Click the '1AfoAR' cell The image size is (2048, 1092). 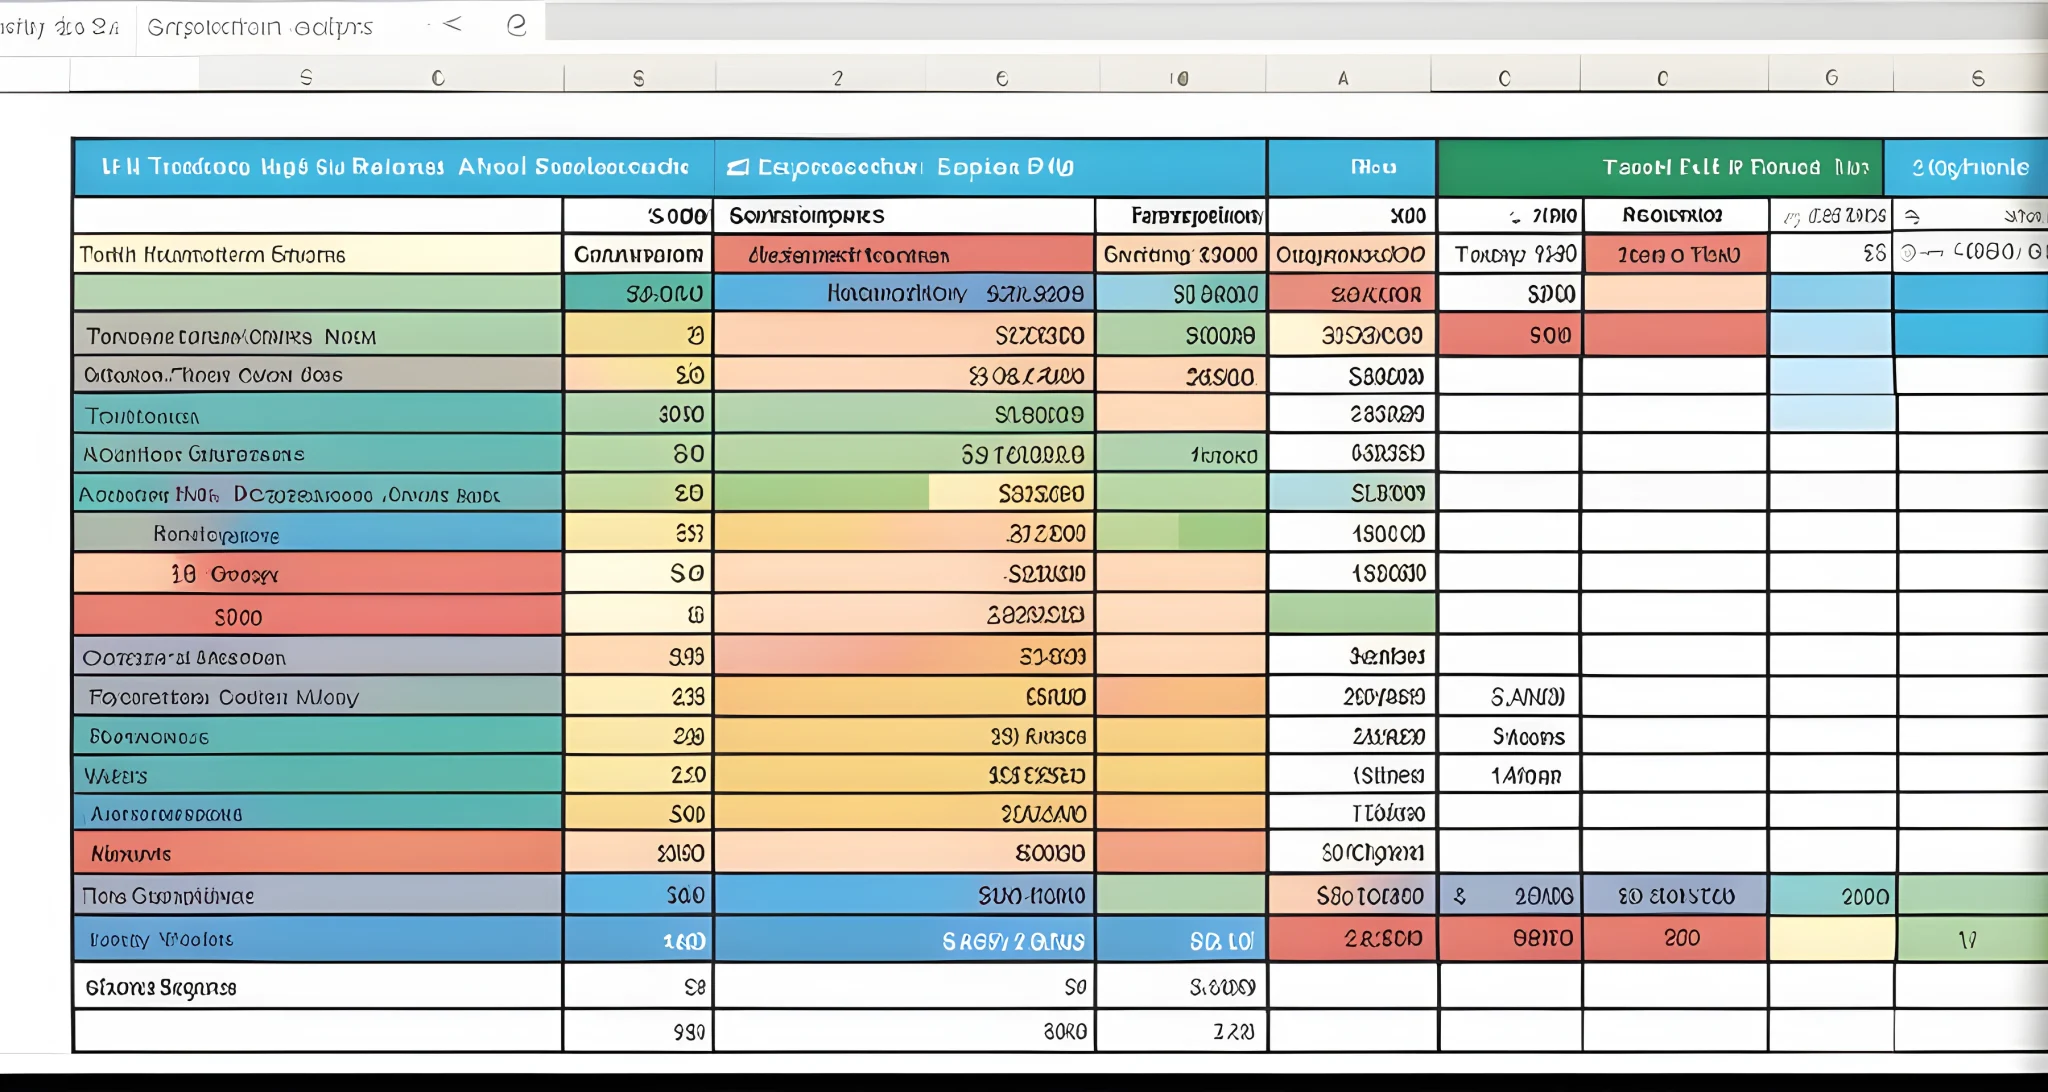pos(1510,776)
